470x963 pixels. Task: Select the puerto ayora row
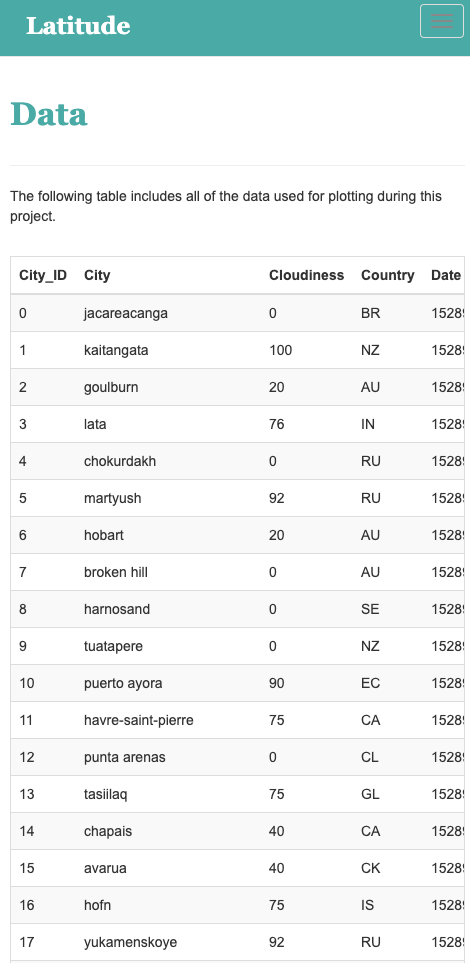click(x=237, y=683)
